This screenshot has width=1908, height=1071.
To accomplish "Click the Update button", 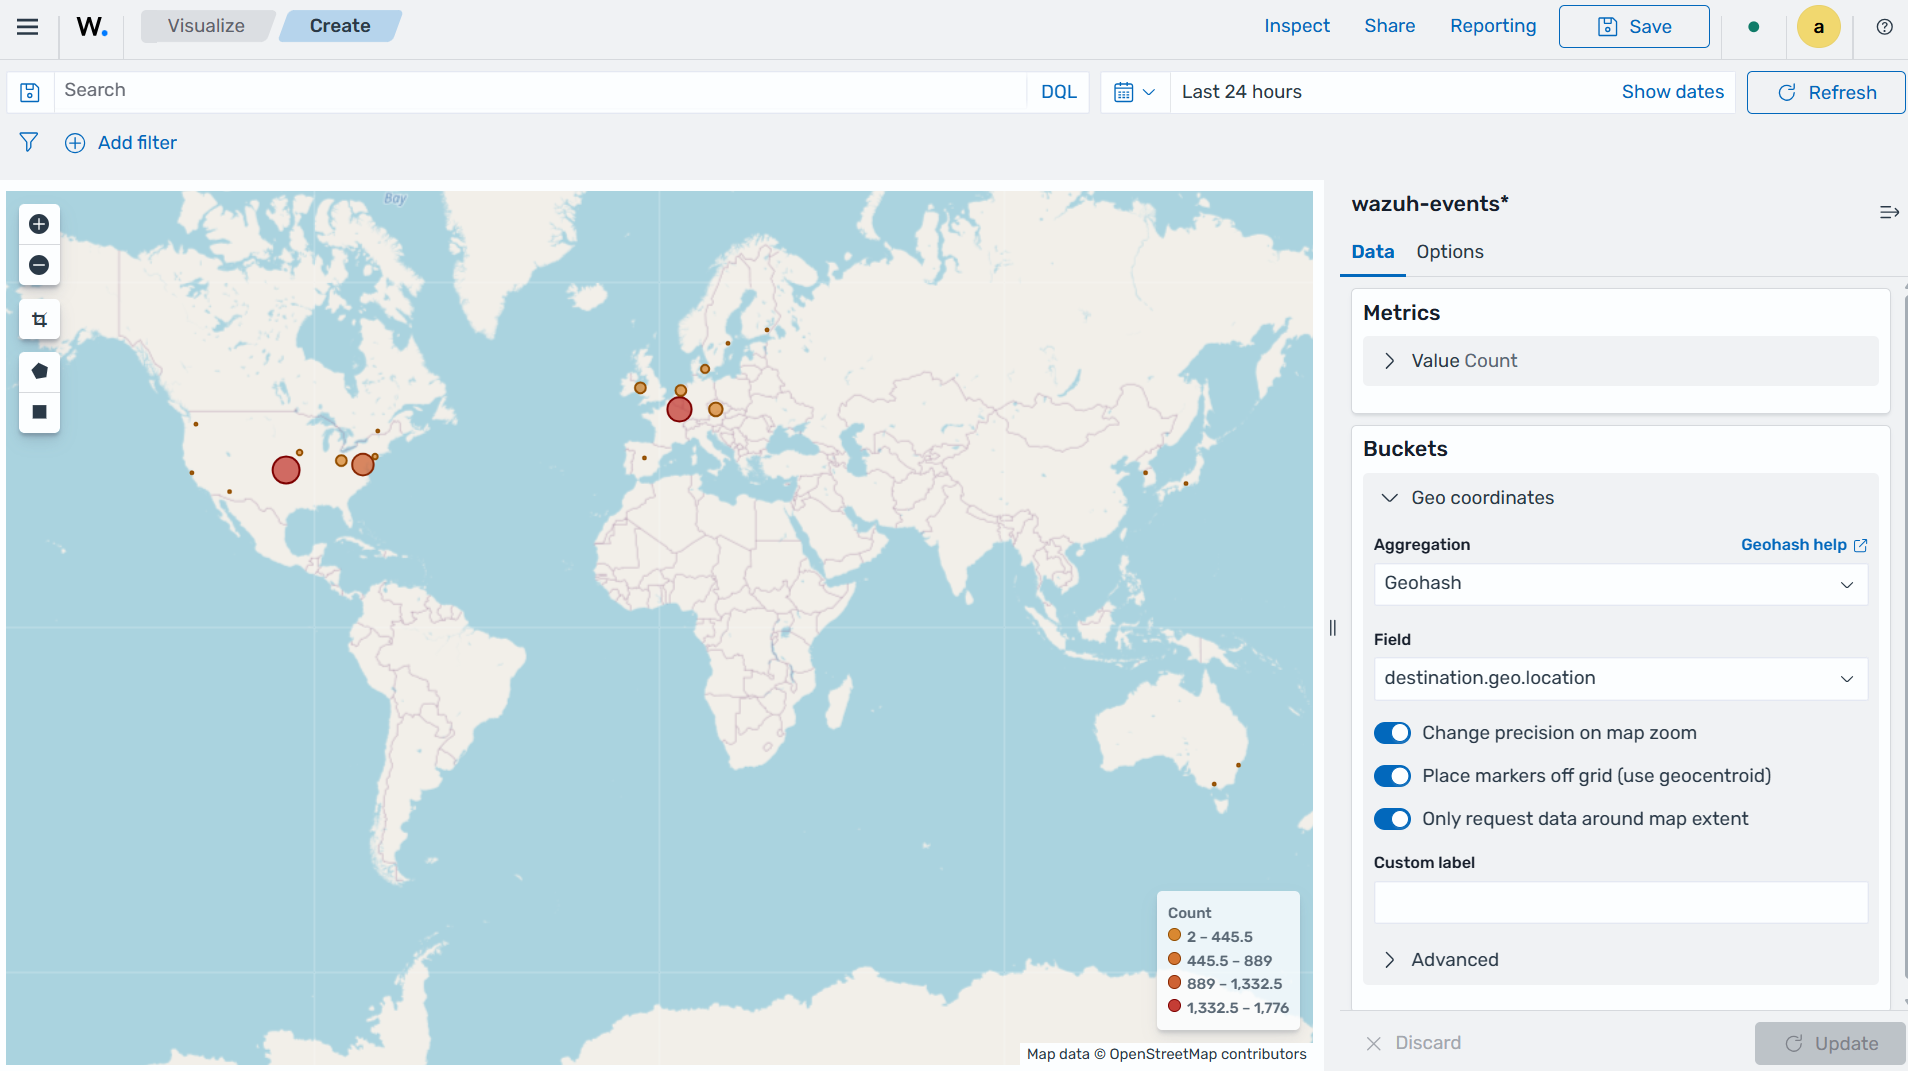I will tap(1830, 1043).
